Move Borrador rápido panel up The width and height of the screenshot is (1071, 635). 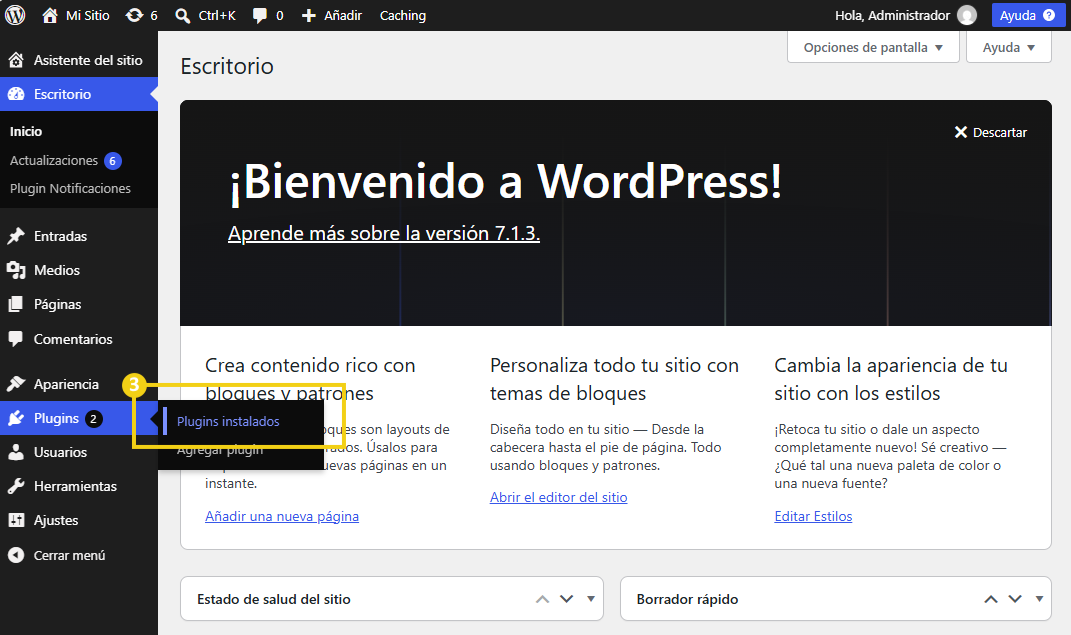tap(990, 599)
